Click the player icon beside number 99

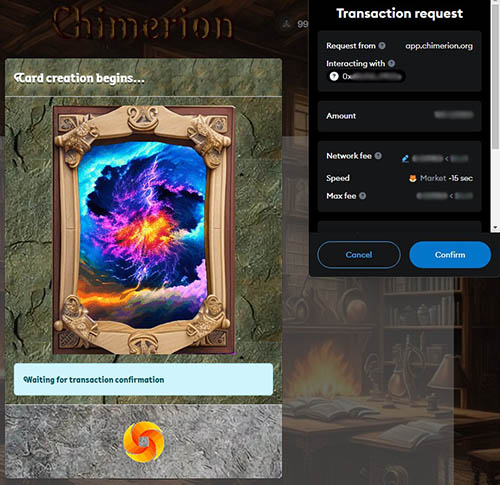[x=287, y=24]
